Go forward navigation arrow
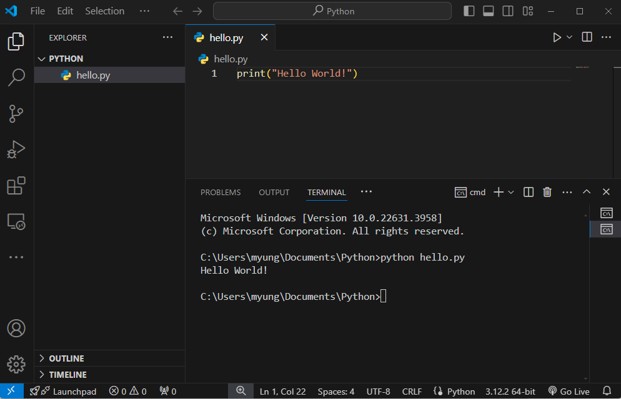Image resolution: width=621 pixels, height=399 pixels. 197,11
